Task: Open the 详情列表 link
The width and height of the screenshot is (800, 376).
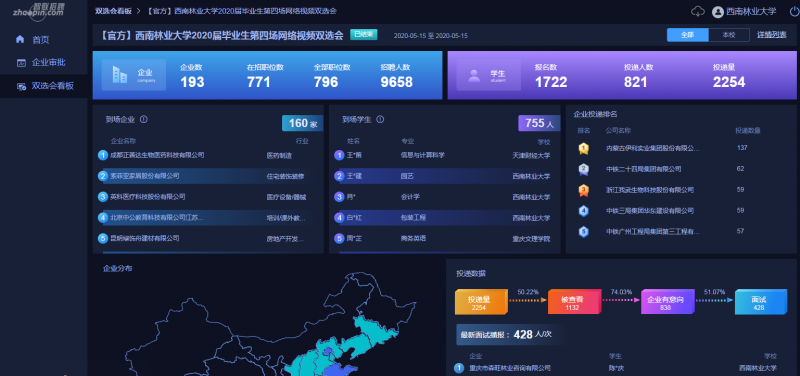Action: click(x=771, y=35)
